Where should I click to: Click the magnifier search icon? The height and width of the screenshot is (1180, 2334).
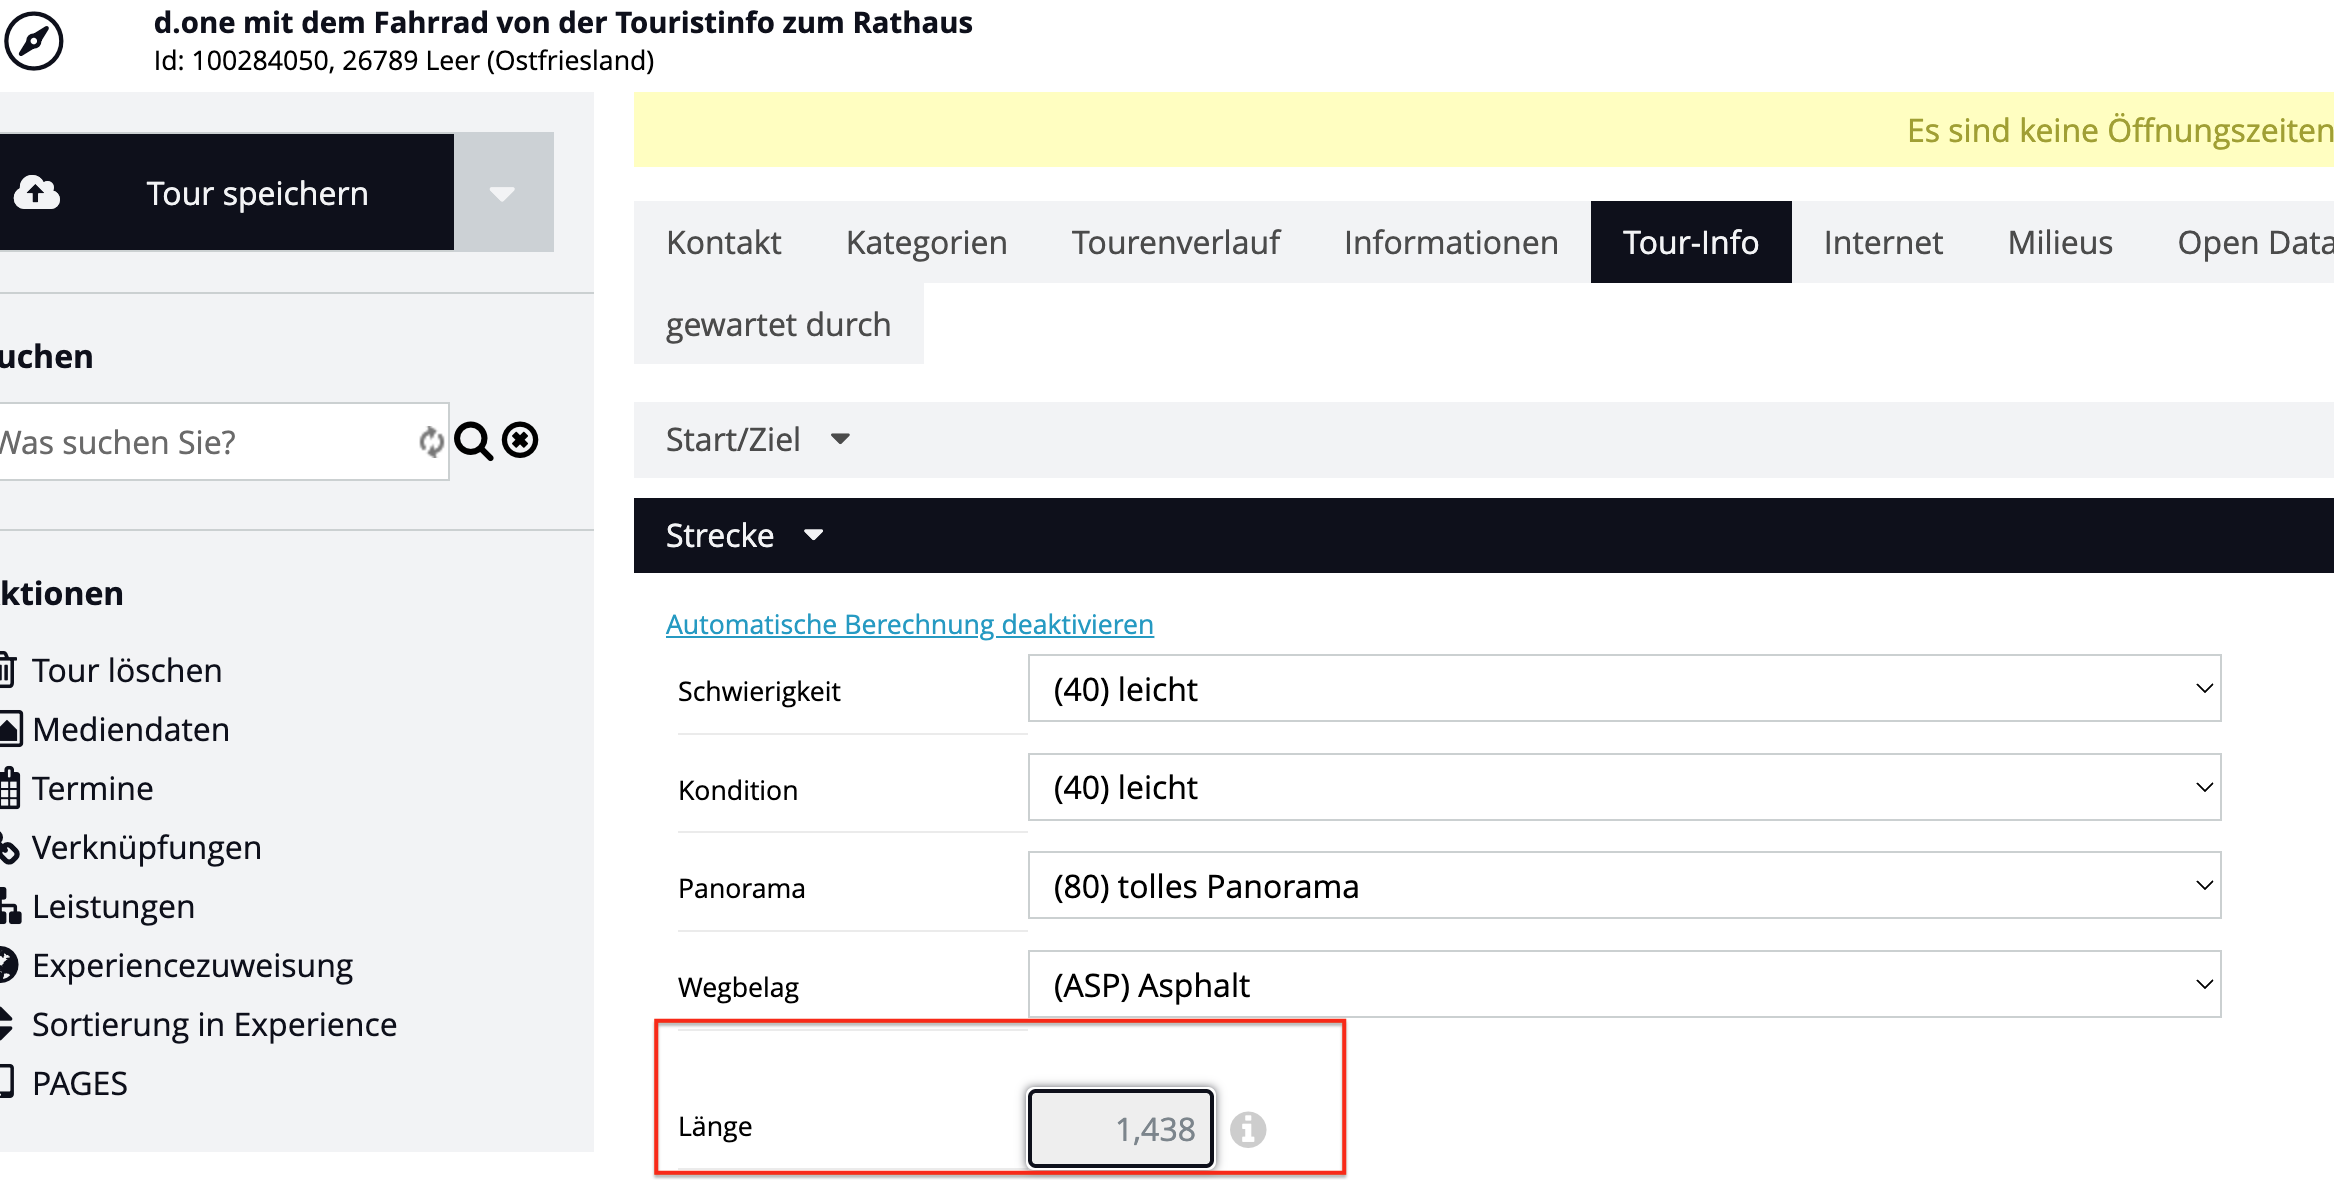(x=473, y=441)
